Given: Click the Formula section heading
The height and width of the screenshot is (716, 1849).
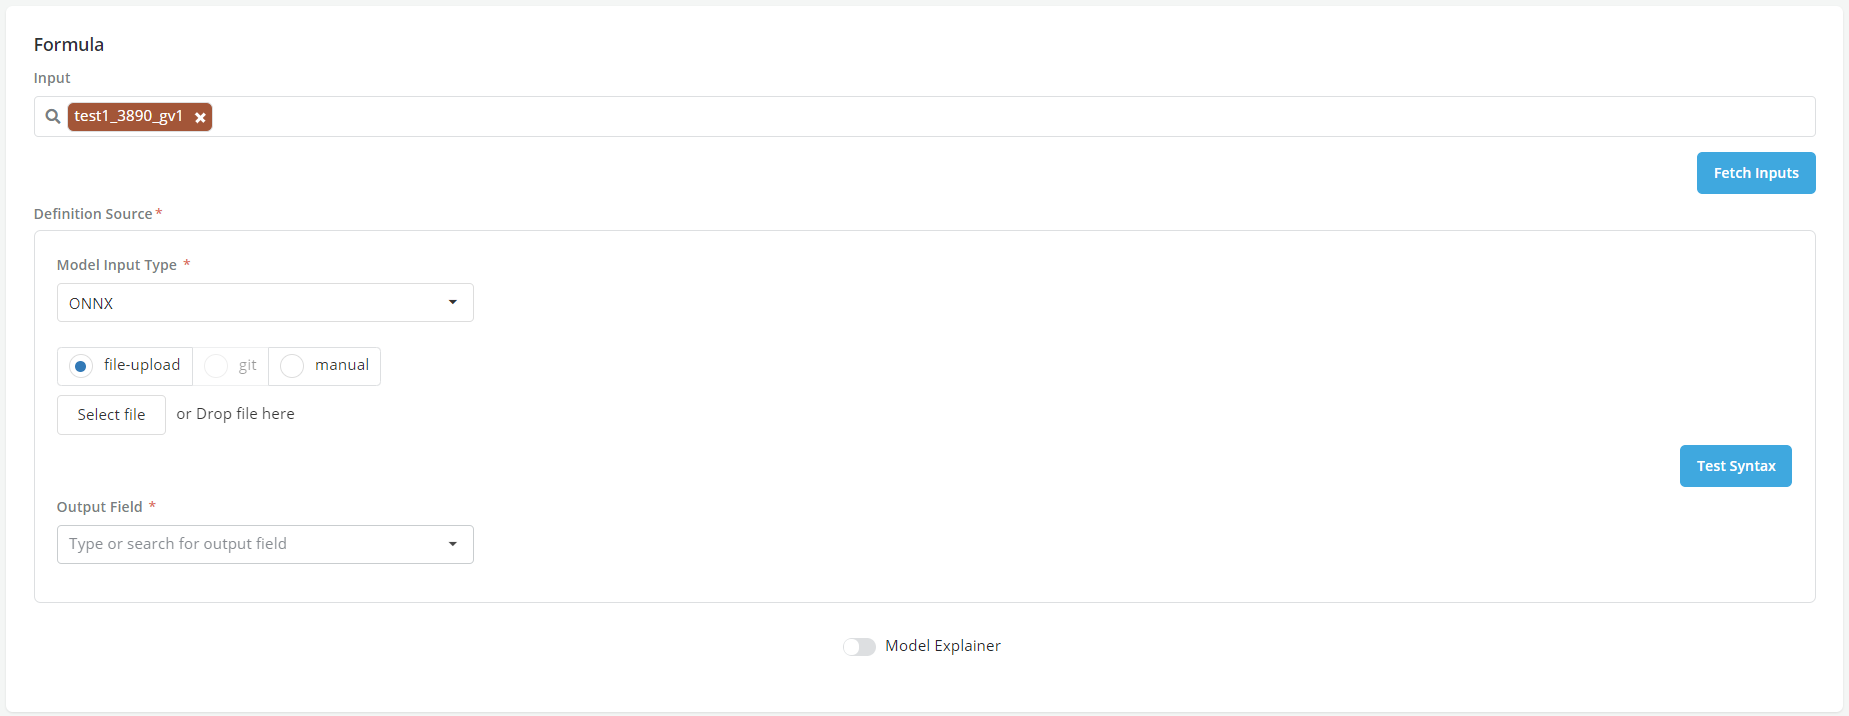Looking at the screenshot, I should (69, 45).
